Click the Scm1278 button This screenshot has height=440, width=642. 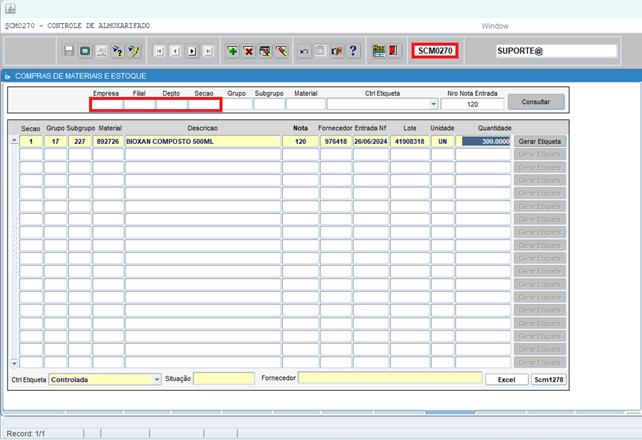click(549, 379)
